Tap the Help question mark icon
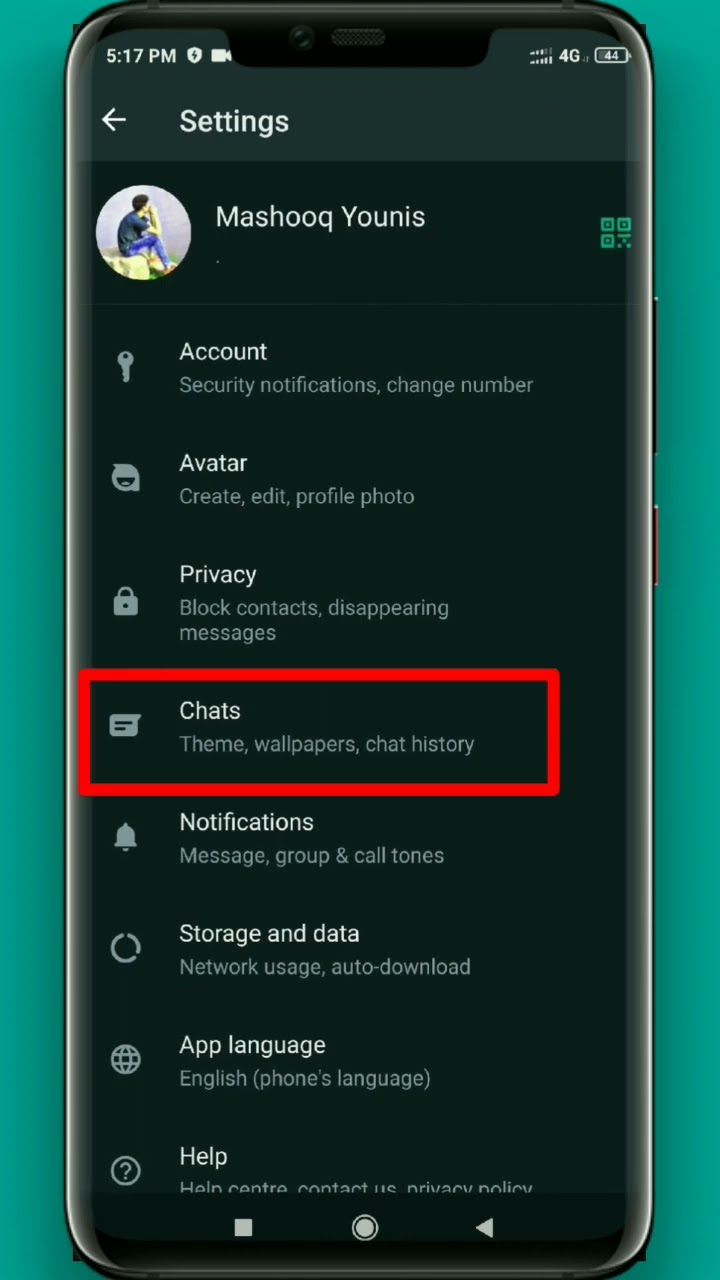This screenshot has height=1280, width=720. [x=125, y=1170]
